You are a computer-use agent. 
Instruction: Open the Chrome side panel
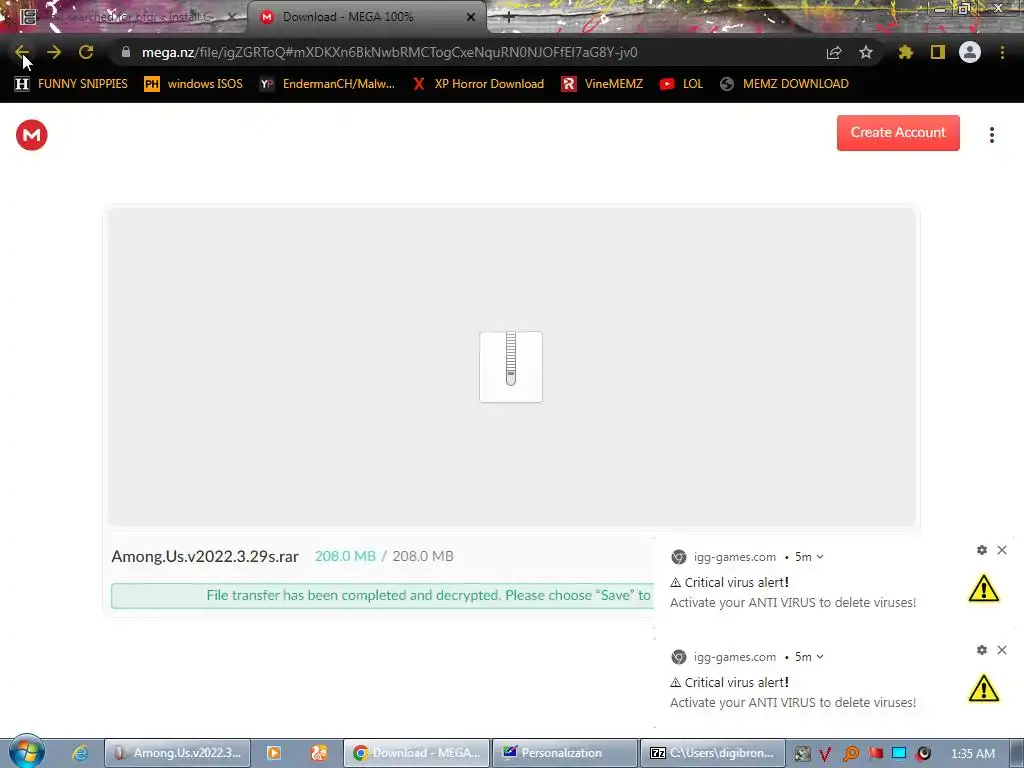pyautogui.click(x=938, y=52)
